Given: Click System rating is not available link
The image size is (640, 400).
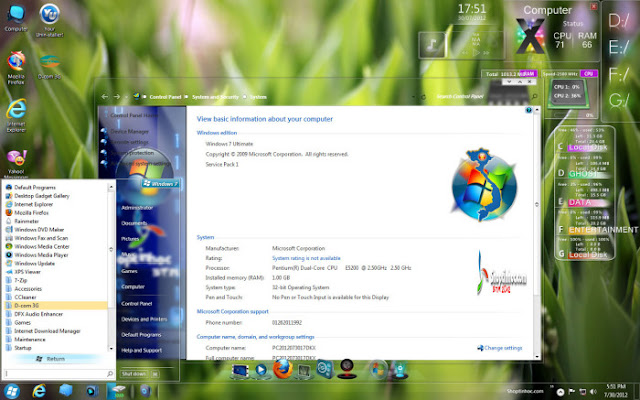Looking at the screenshot, I should click(306, 258).
